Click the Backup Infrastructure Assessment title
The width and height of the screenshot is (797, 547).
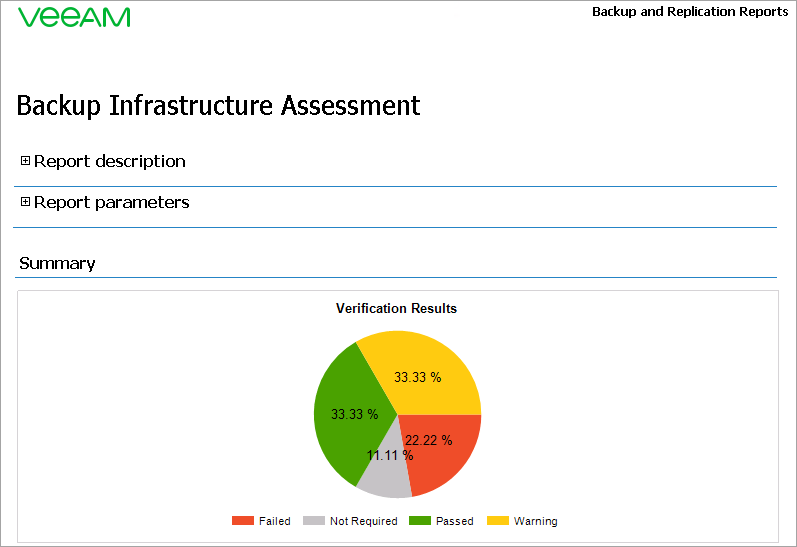pyautogui.click(x=219, y=106)
